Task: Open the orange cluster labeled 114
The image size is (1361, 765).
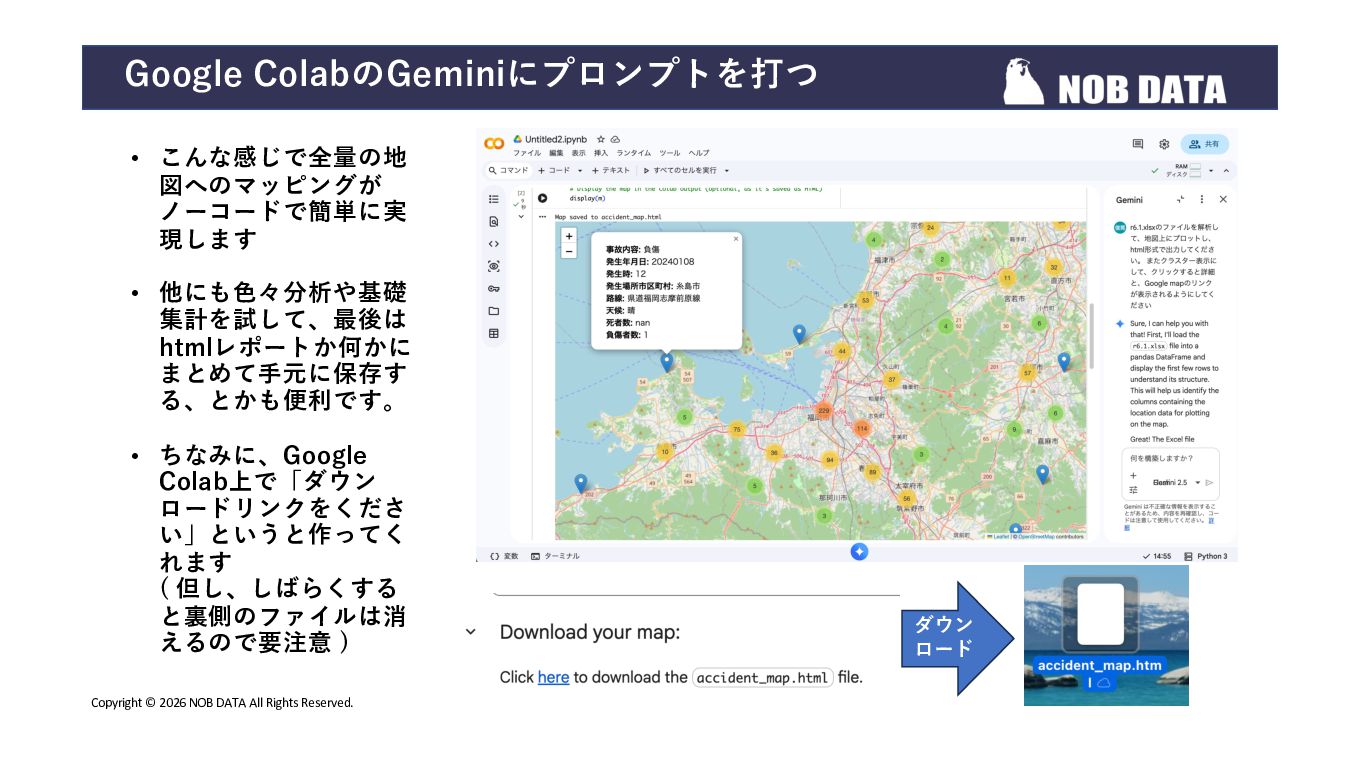Action: click(x=862, y=428)
